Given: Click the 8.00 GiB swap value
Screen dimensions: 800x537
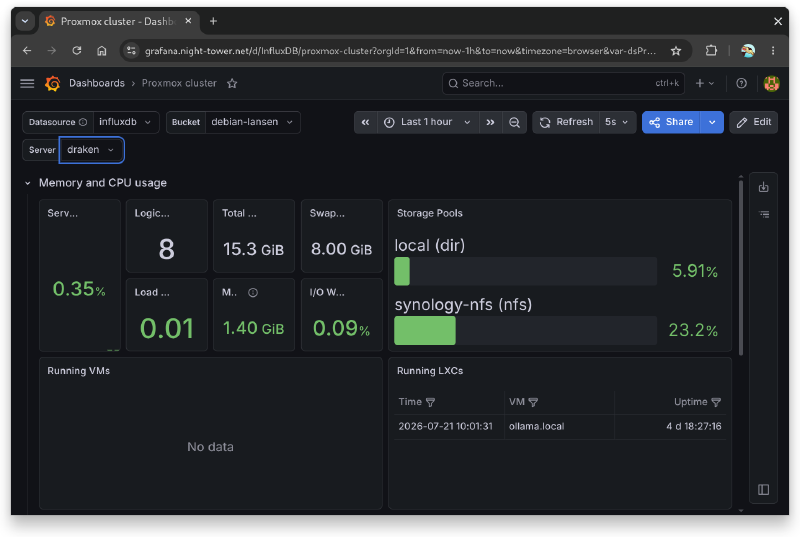Looking at the screenshot, I should [x=341, y=249].
